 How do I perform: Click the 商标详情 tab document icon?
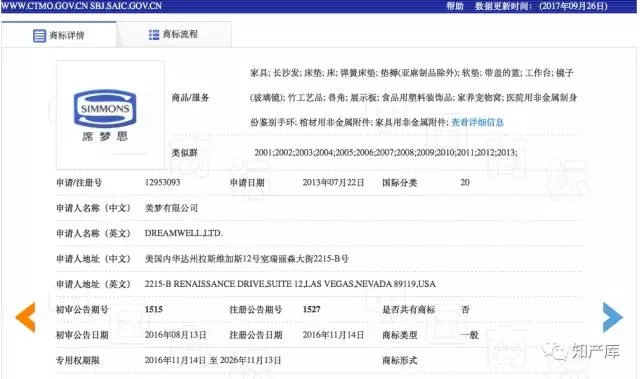point(39,35)
